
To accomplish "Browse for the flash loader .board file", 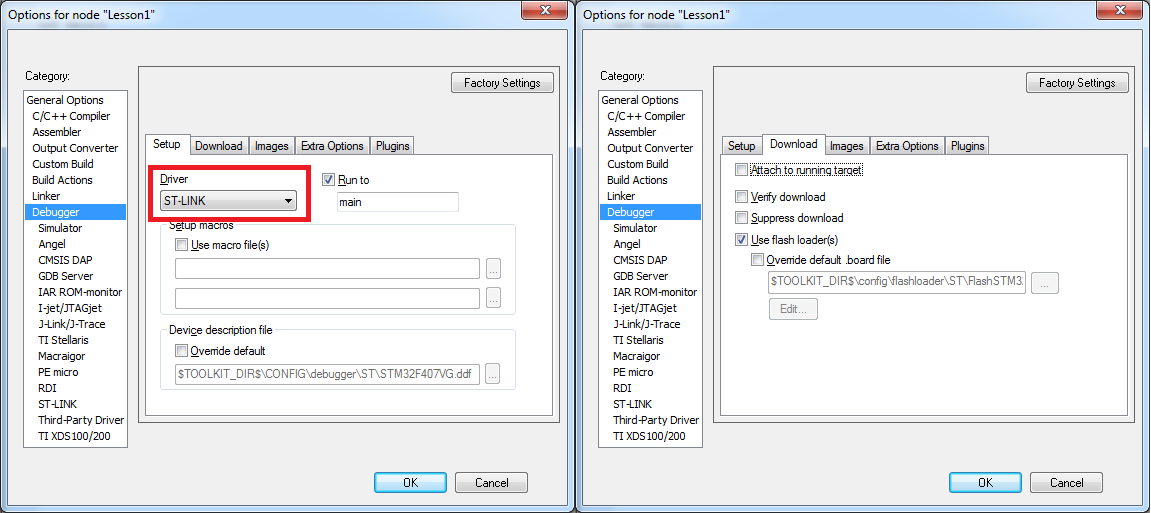I will [x=1045, y=283].
